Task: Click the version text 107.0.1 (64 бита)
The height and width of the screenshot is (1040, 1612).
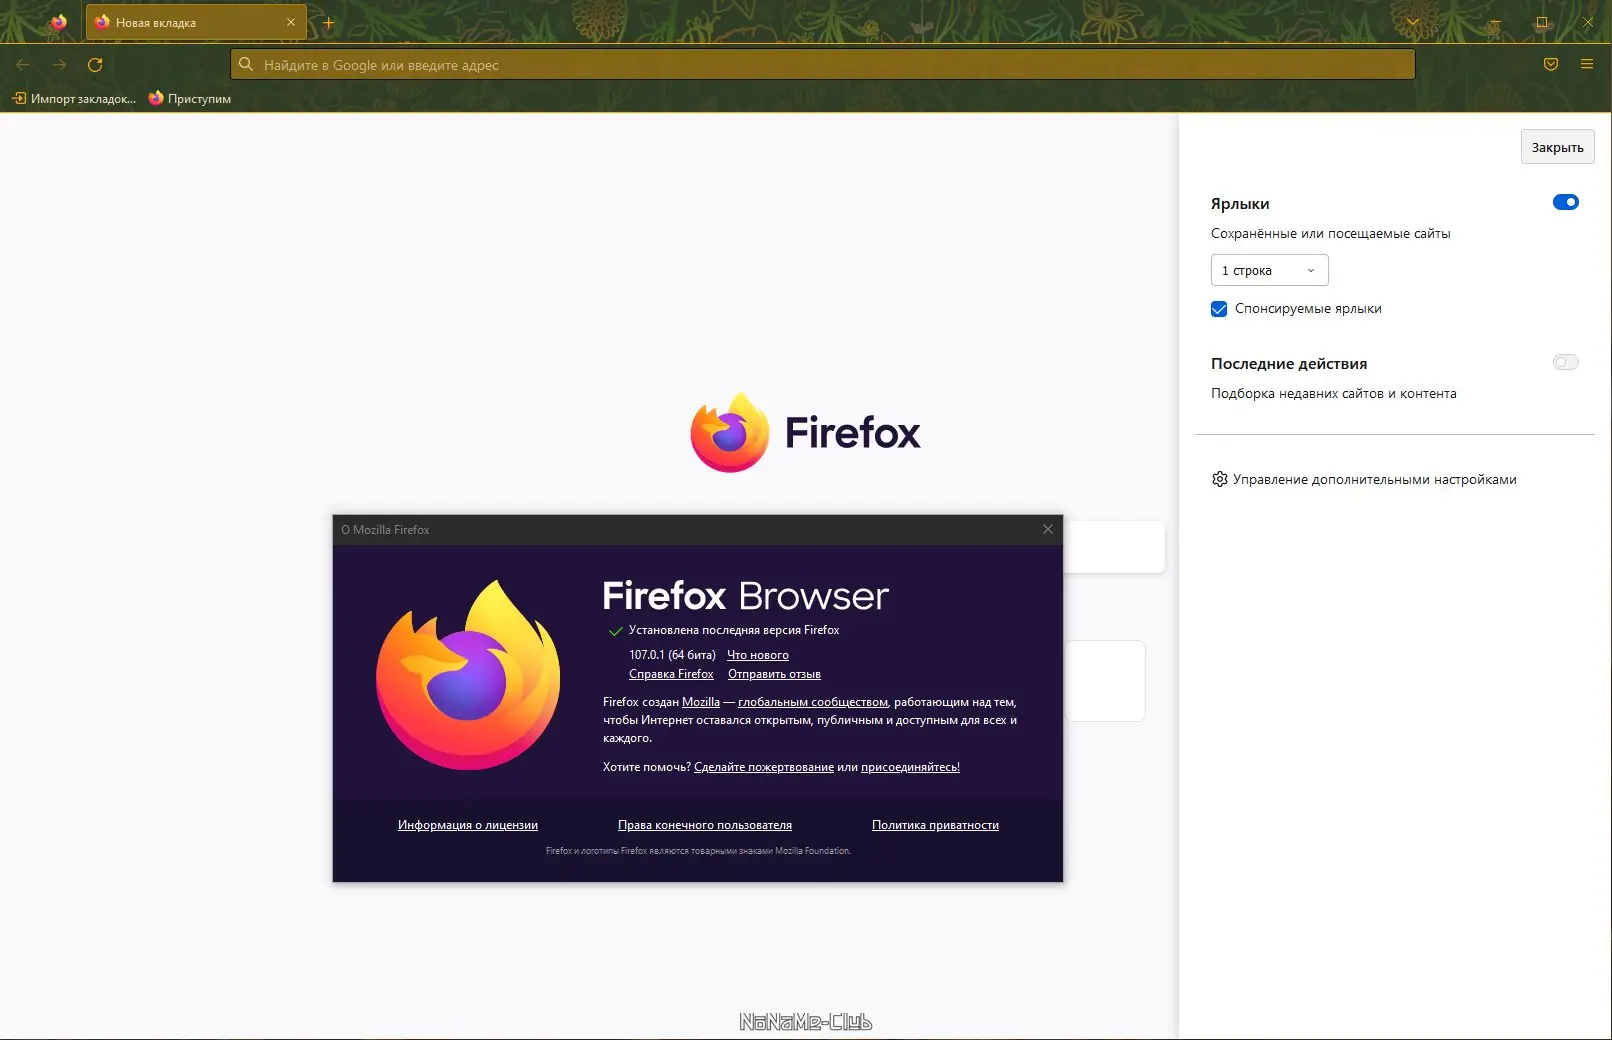Action: click(x=672, y=656)
